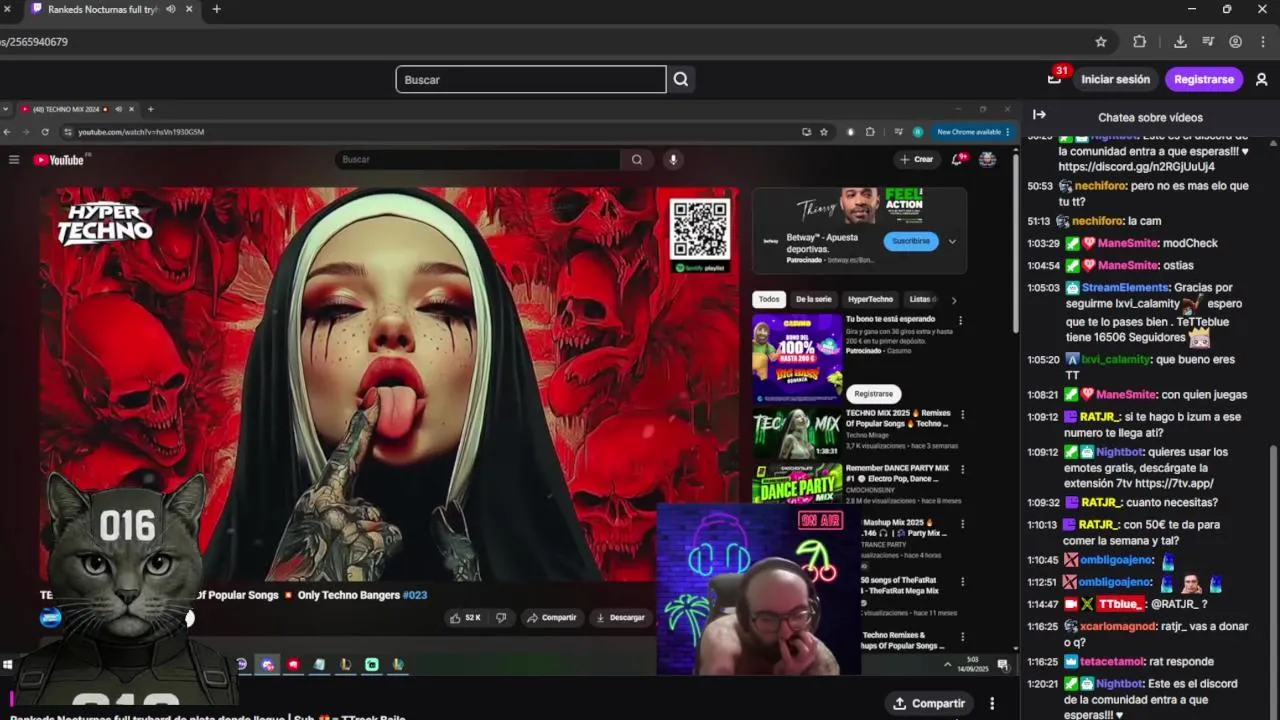Image resolution: width=1280 pixels, height=720 pixels.
Task: Select the De la serie filter chip
Action: 814,299
